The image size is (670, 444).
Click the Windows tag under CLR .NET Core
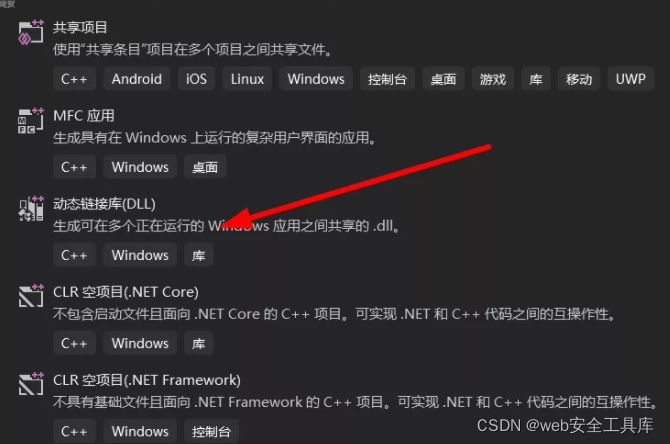click(x=140, y=343)
